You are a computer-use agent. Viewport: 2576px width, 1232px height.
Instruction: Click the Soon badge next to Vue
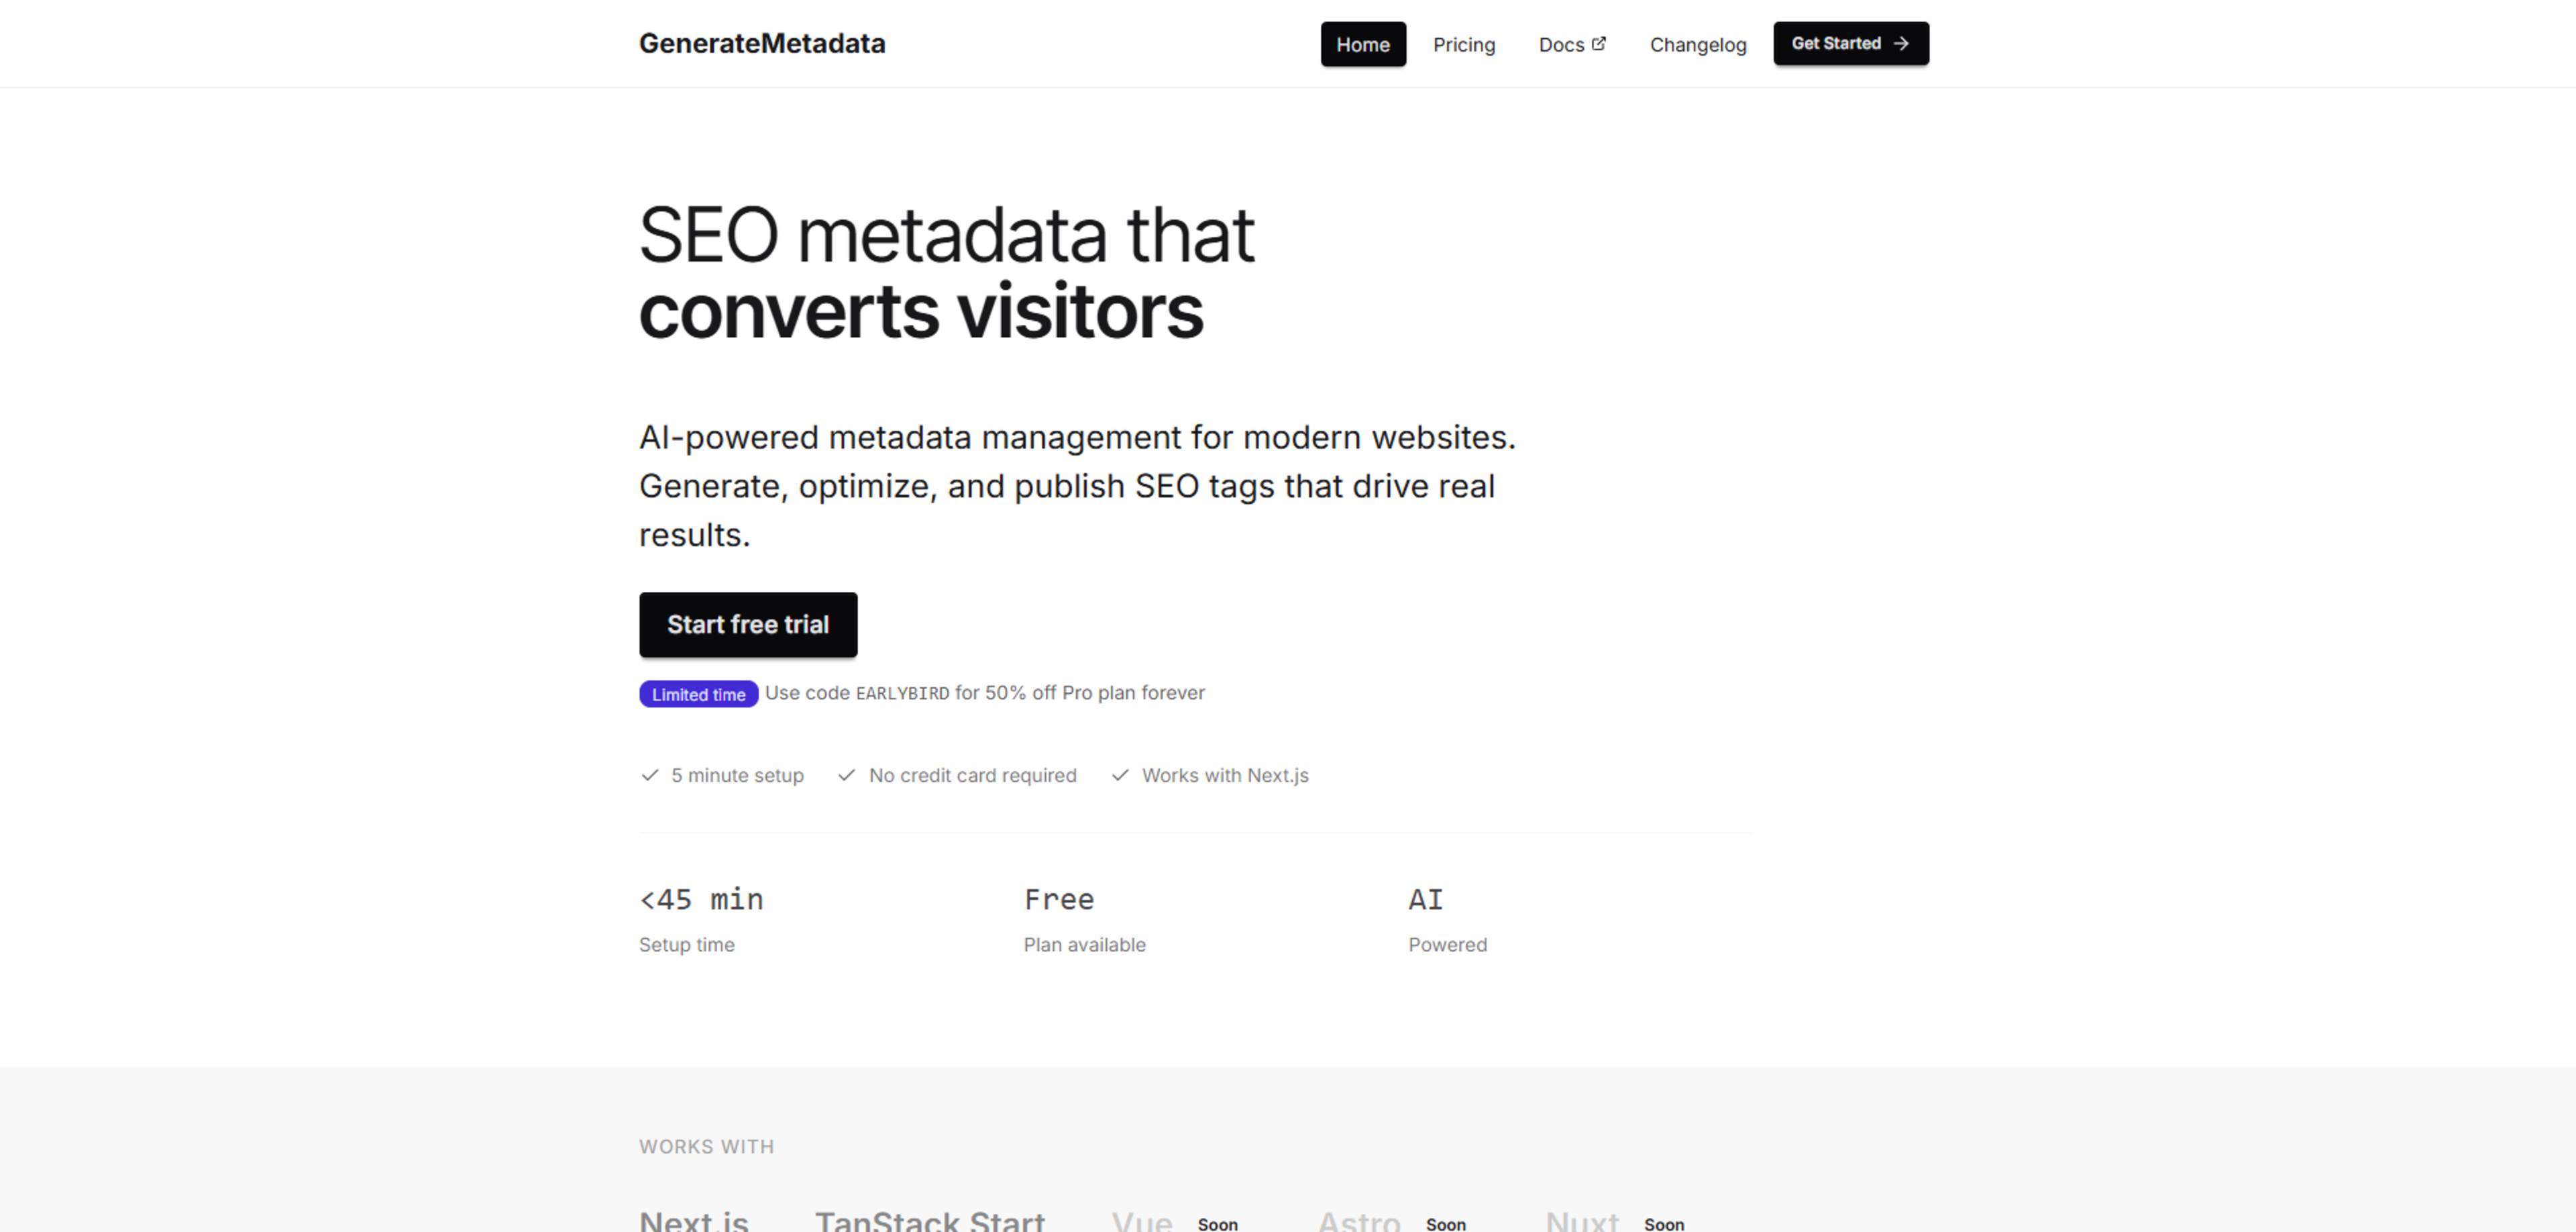point(1218,1224)
